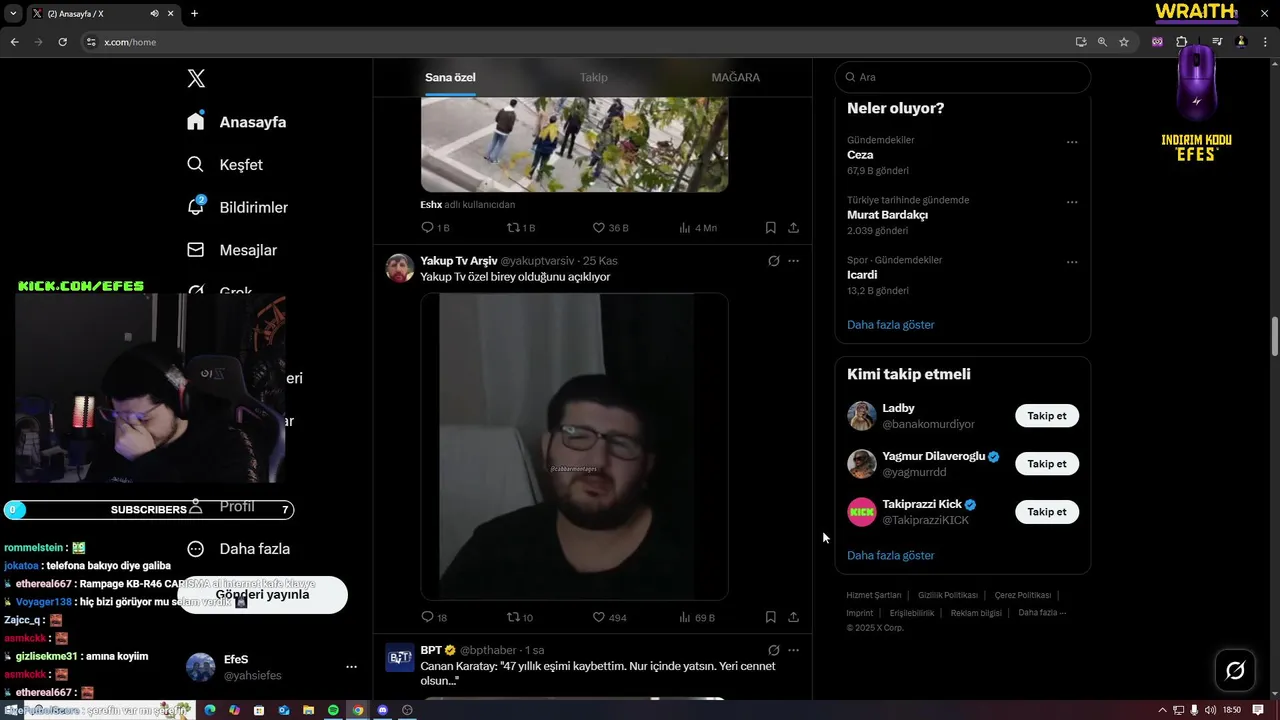Image resolution: width=1280 pixels, height=720 pixels.
Task: Open BPT profile avatar
Action: point(400,657)
